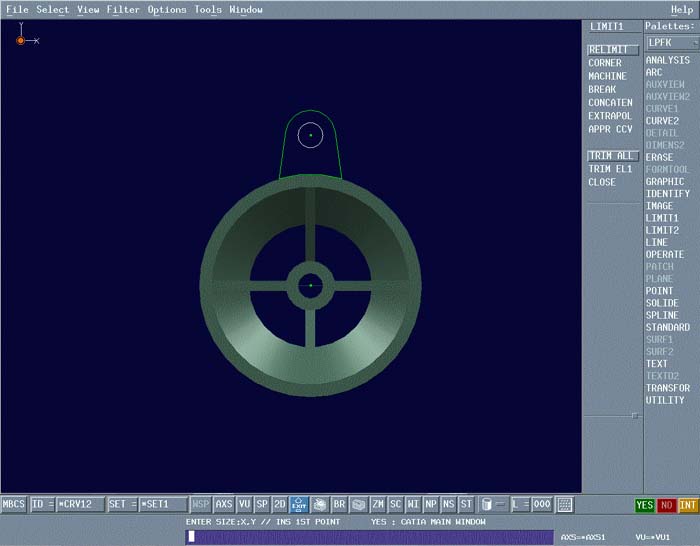Open the ID = selector dropdown
Viewport: 700px width, 546px height.
pyautogui.click(x=42, y=505)
